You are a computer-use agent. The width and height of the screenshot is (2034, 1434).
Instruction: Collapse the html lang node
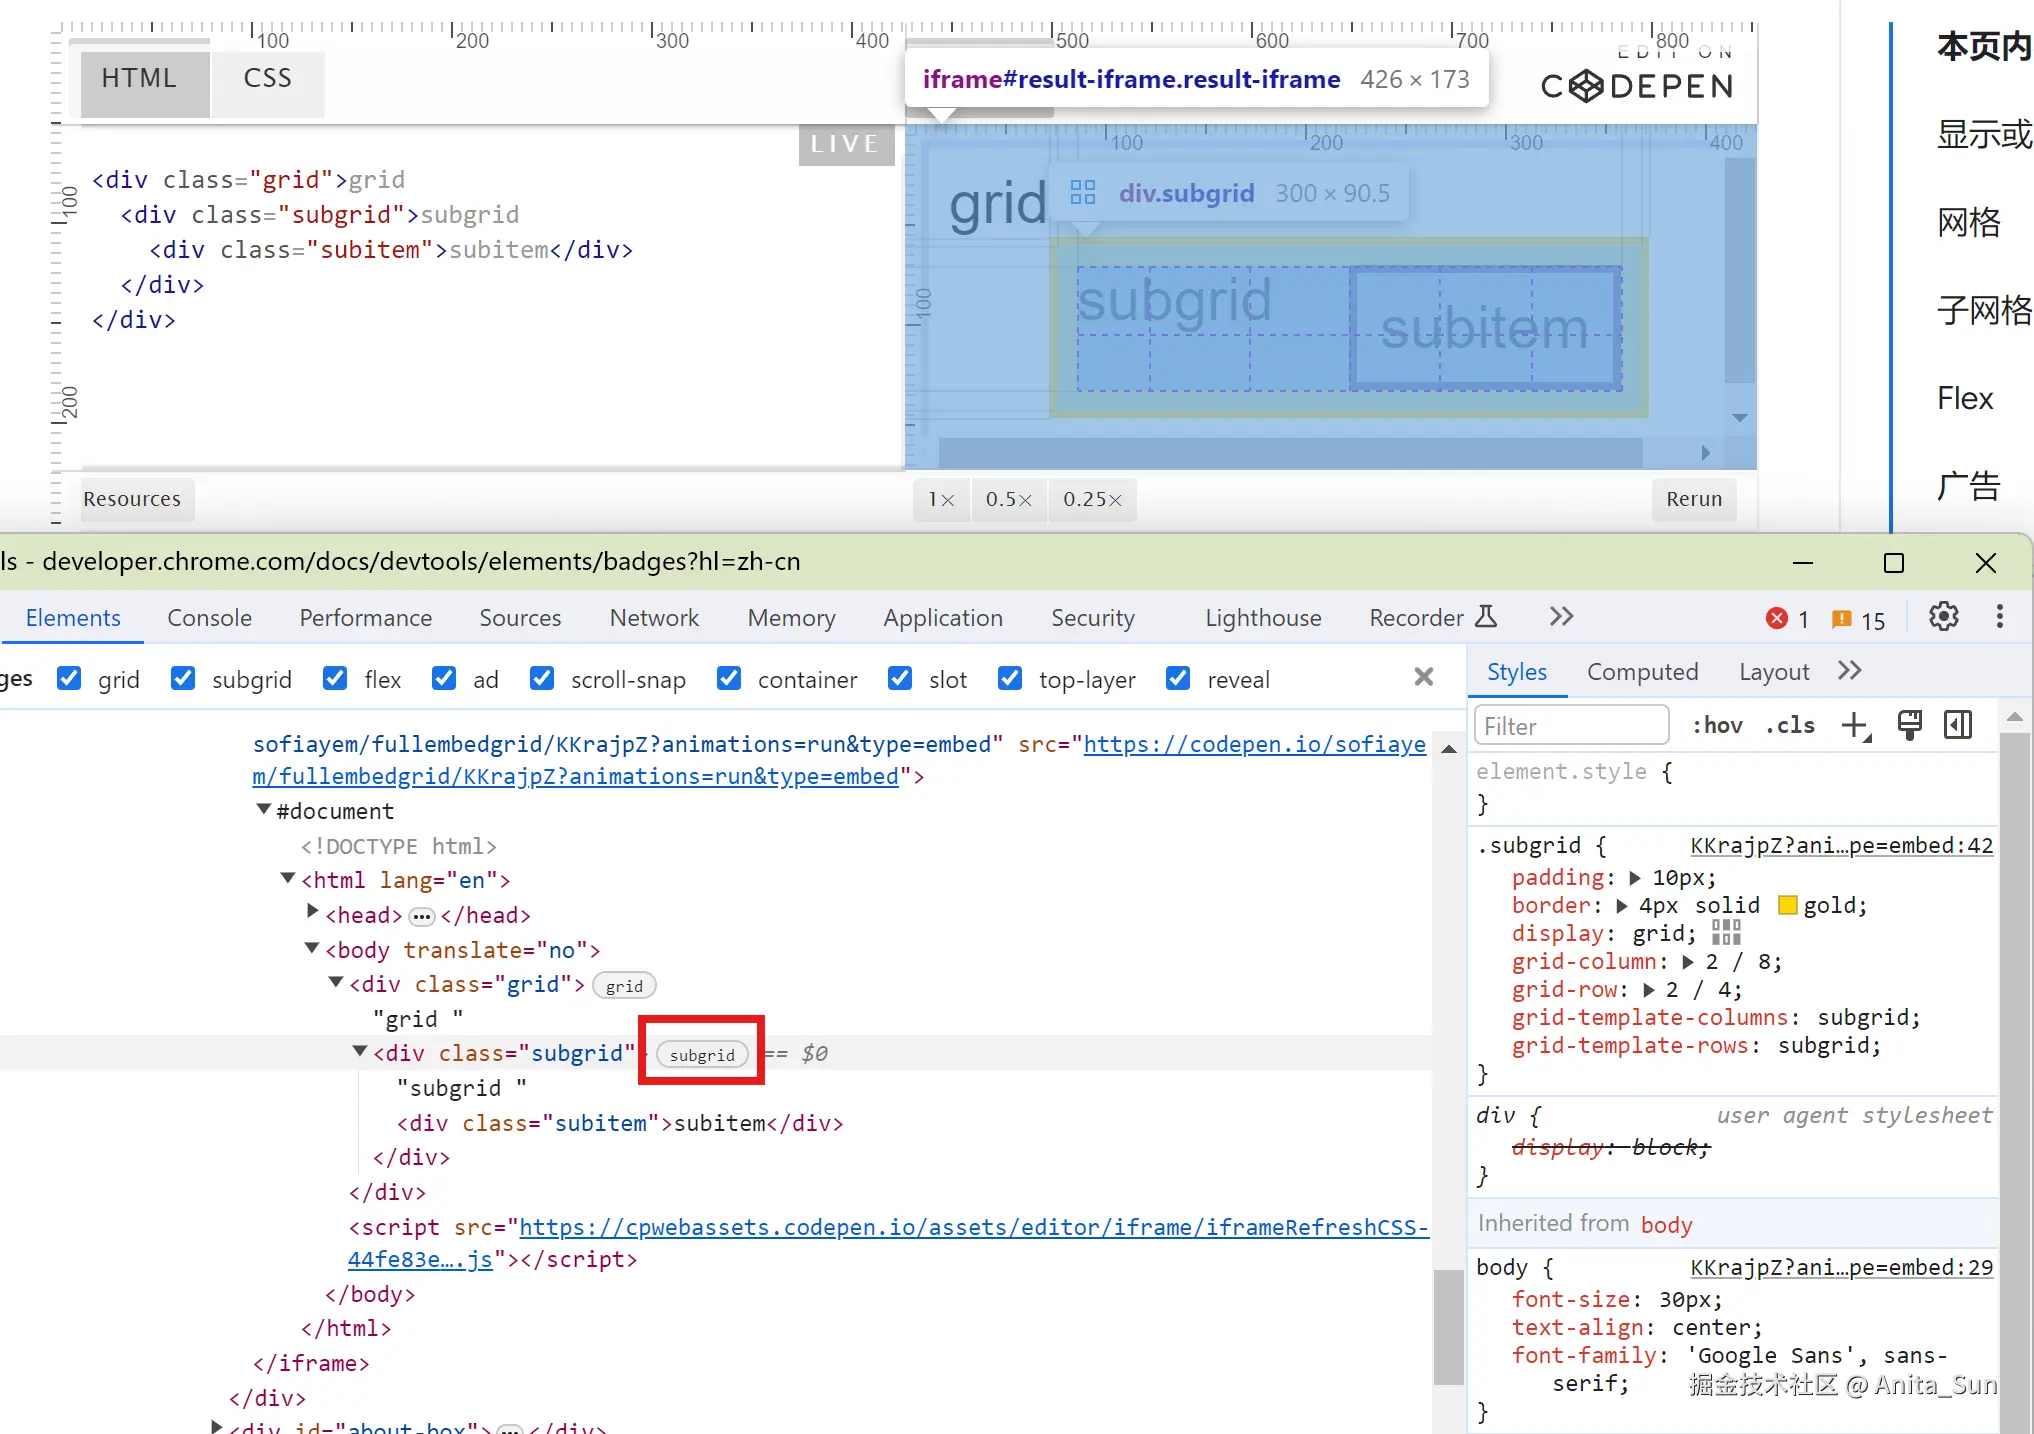click(x=288, y=878)
